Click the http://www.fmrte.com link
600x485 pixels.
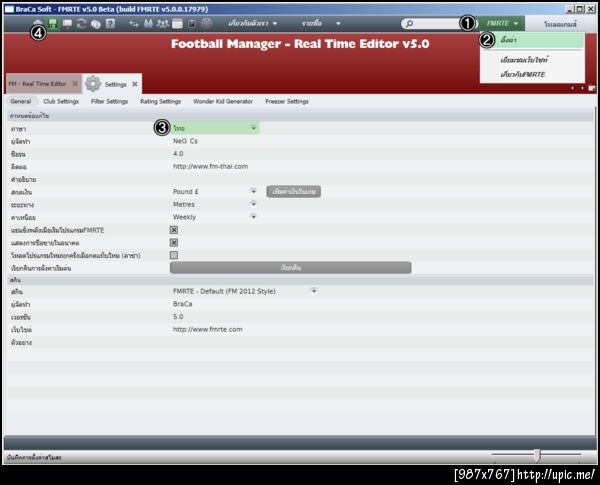pos(208,330)
